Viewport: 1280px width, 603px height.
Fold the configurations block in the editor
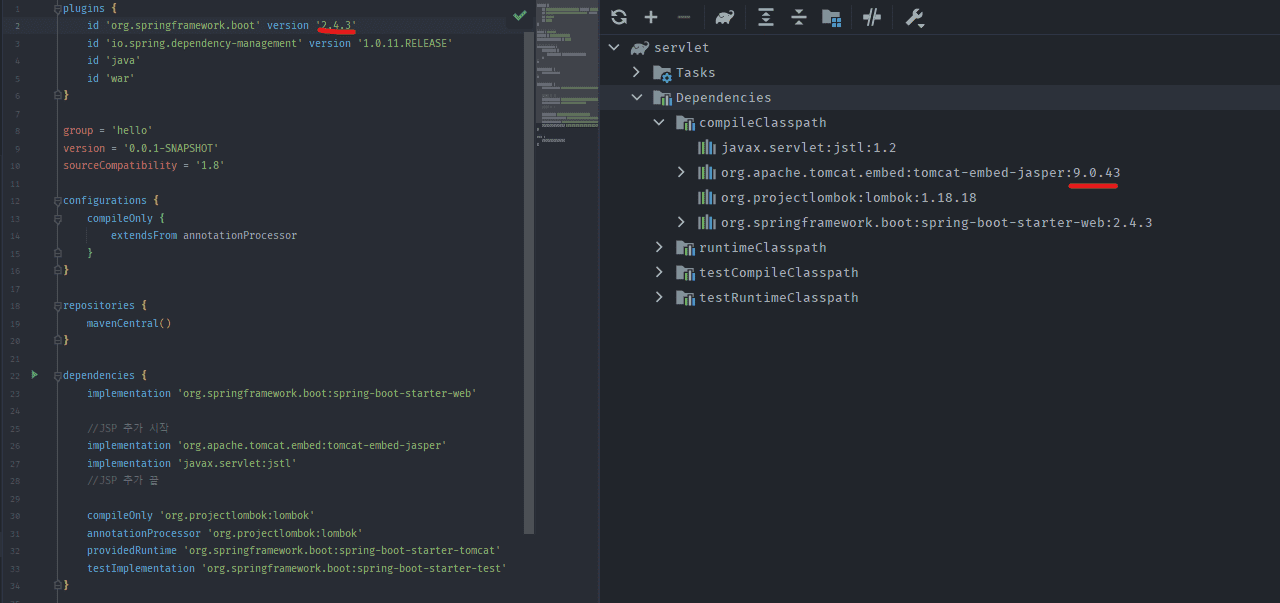[57, 200]
